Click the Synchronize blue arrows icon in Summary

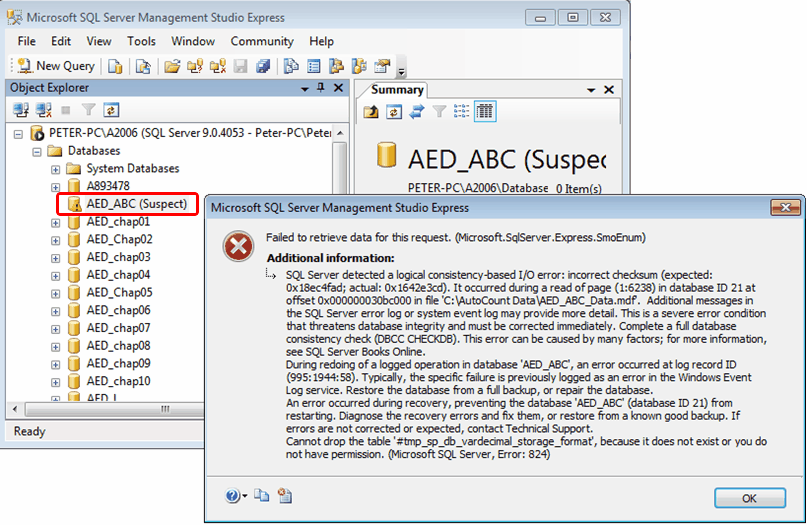click(416, 111)
